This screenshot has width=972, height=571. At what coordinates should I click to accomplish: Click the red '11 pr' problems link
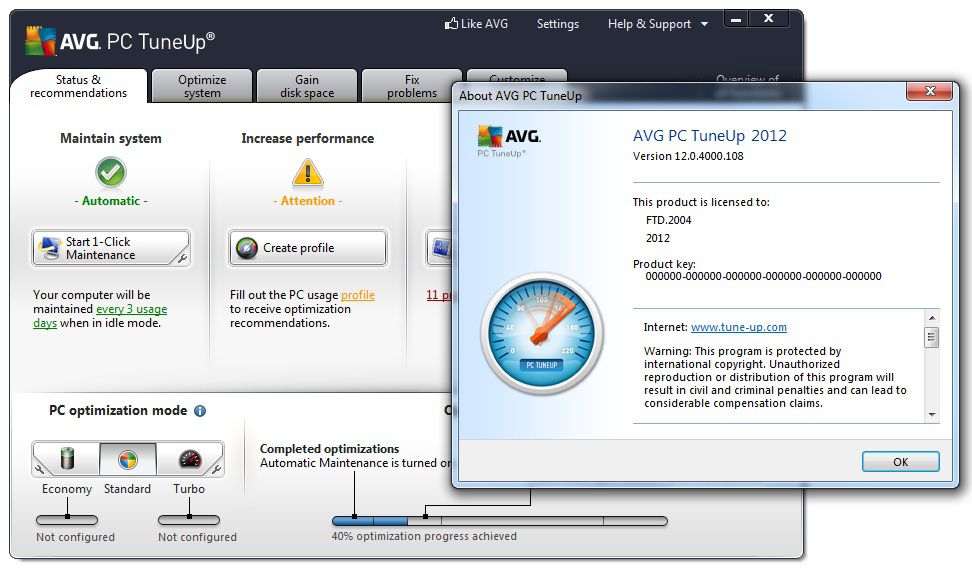[x=438, y=295]
